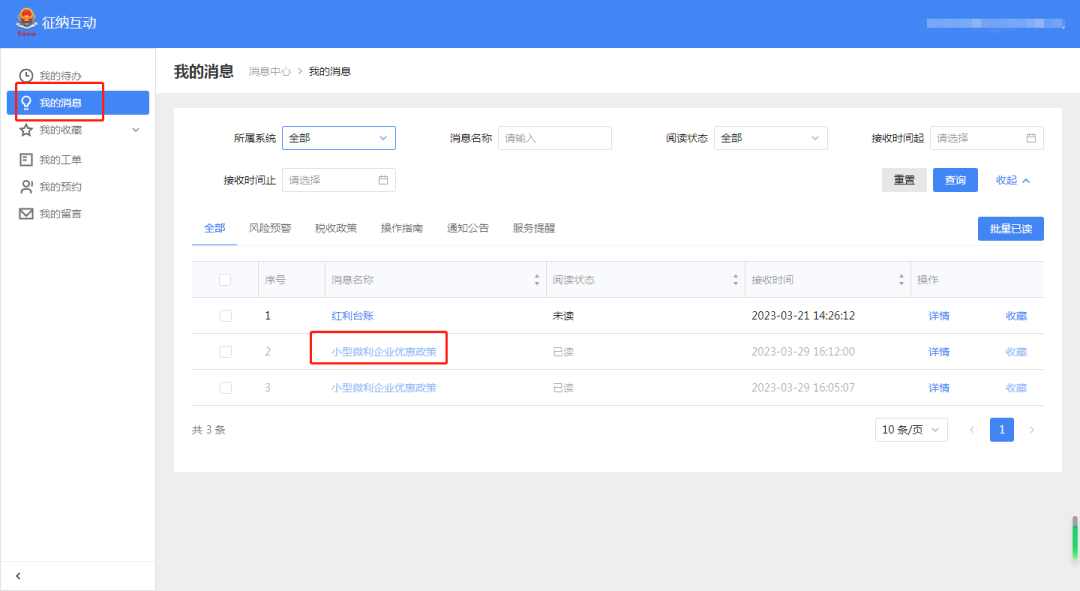Focus the 接收时间止 date field

[339, 180]
